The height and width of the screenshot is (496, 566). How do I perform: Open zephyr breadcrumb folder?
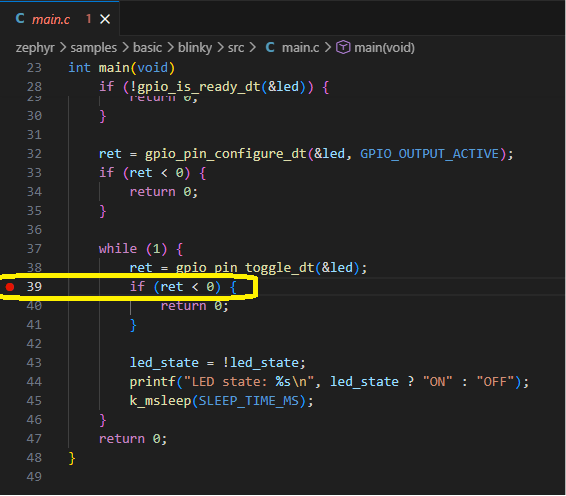click(35, 48)
